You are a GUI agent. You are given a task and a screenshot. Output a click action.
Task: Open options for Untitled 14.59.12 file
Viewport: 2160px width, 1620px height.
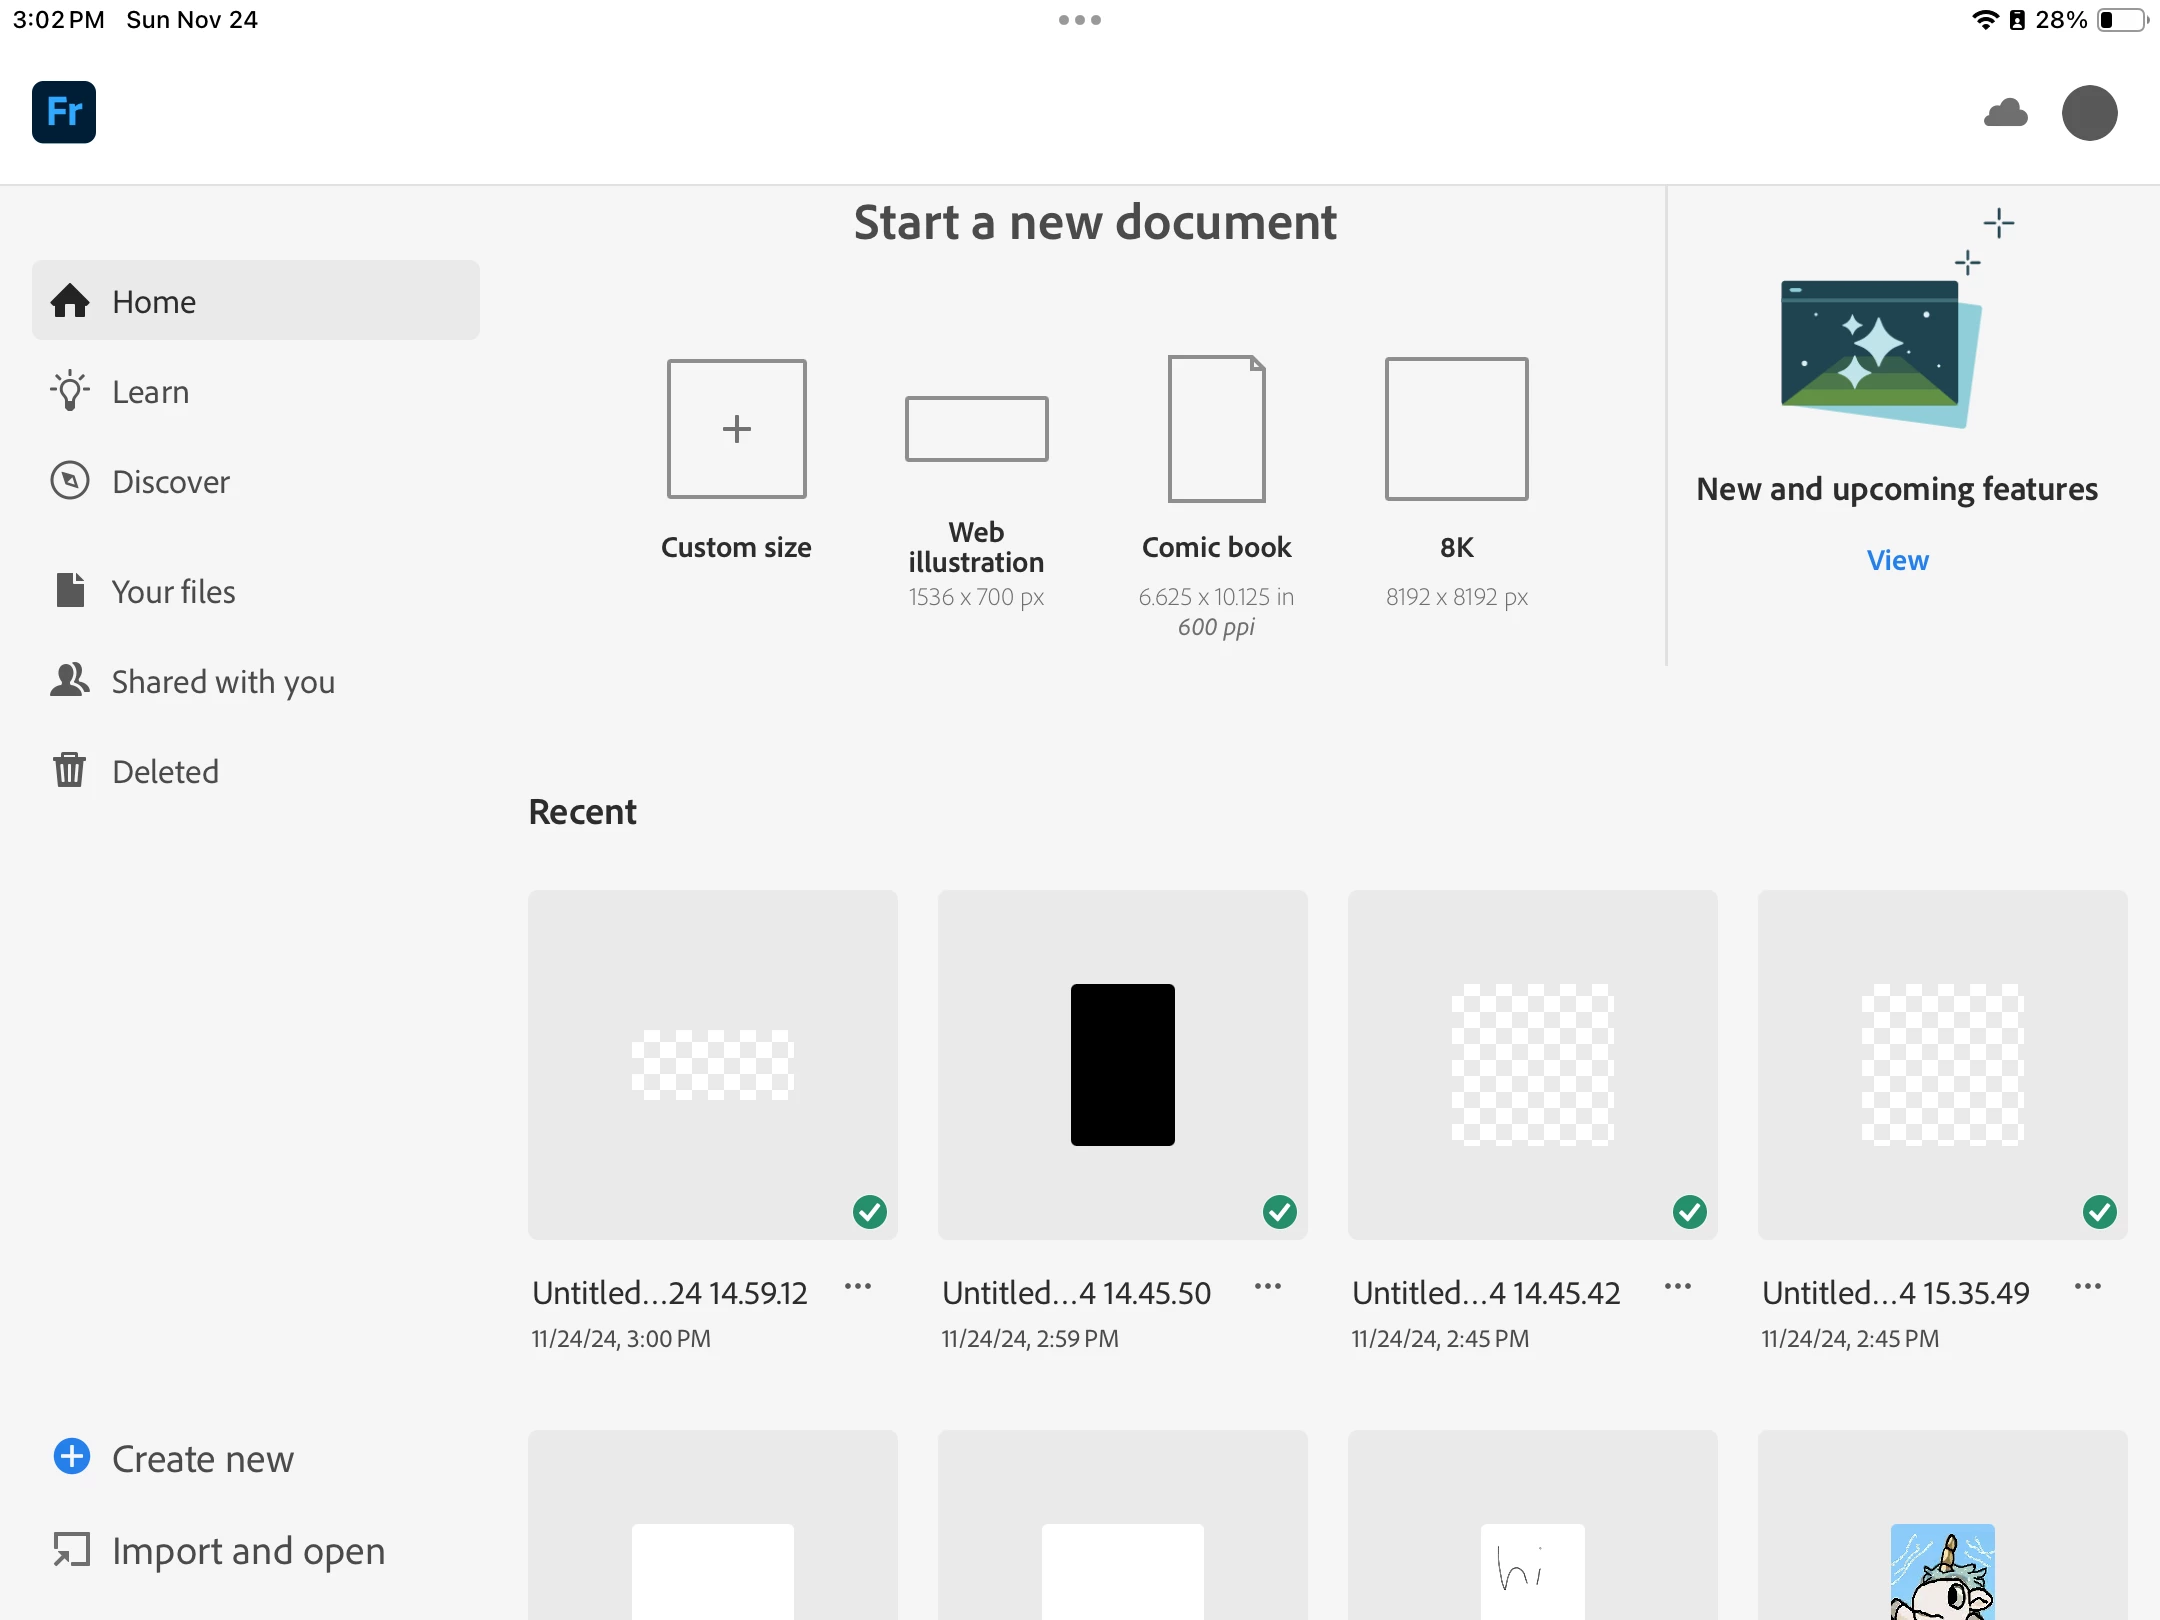[858, 1287]
